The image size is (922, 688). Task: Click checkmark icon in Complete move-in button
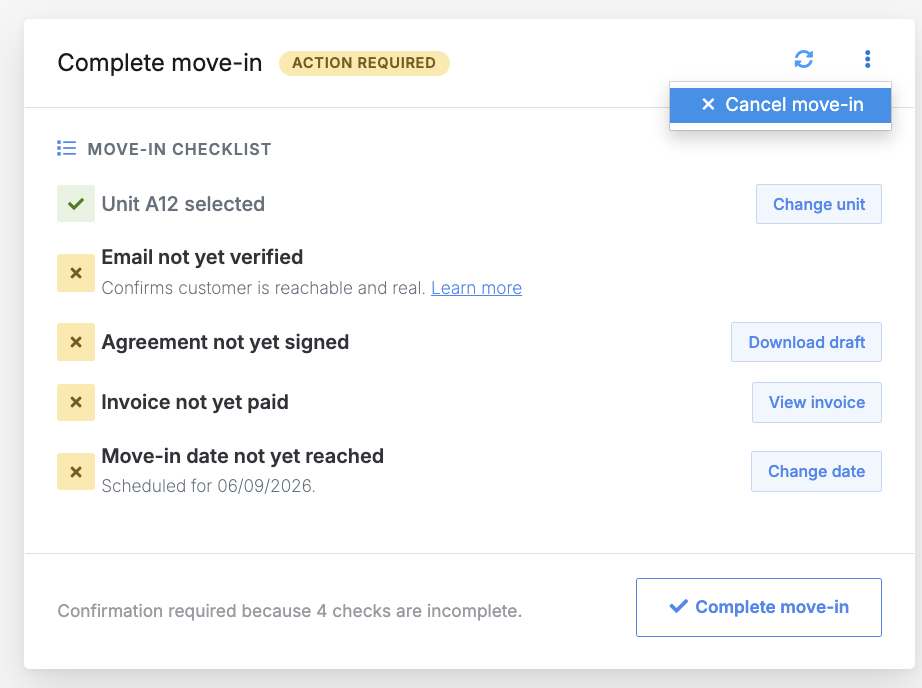(x=679, y=606)
